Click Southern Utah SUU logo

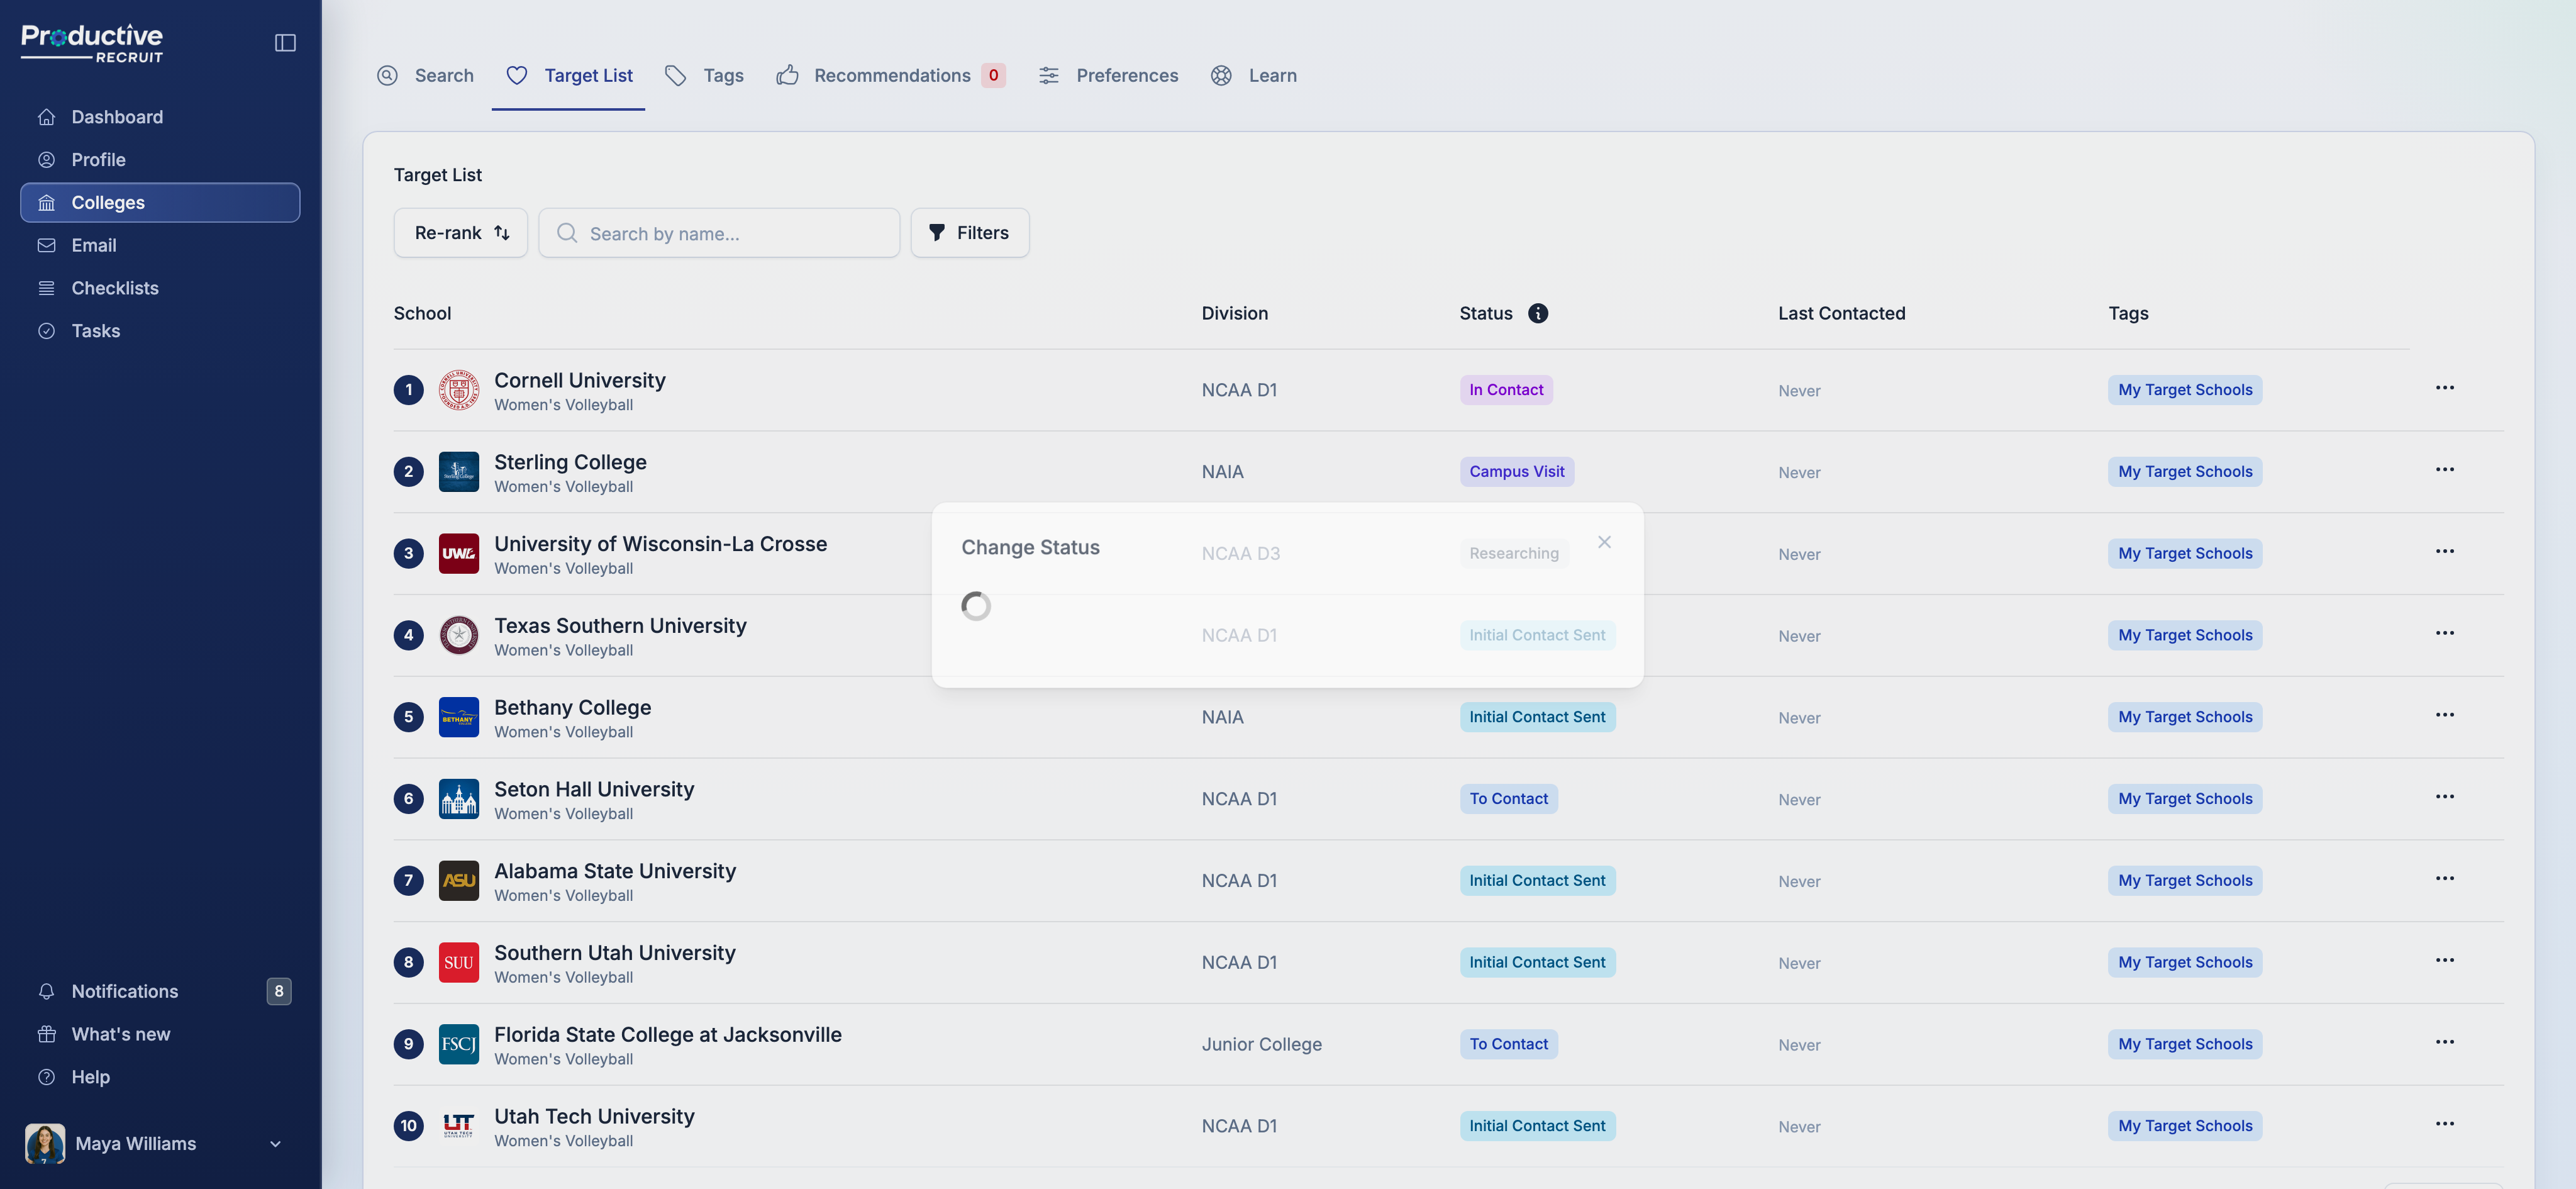[459, 963]
